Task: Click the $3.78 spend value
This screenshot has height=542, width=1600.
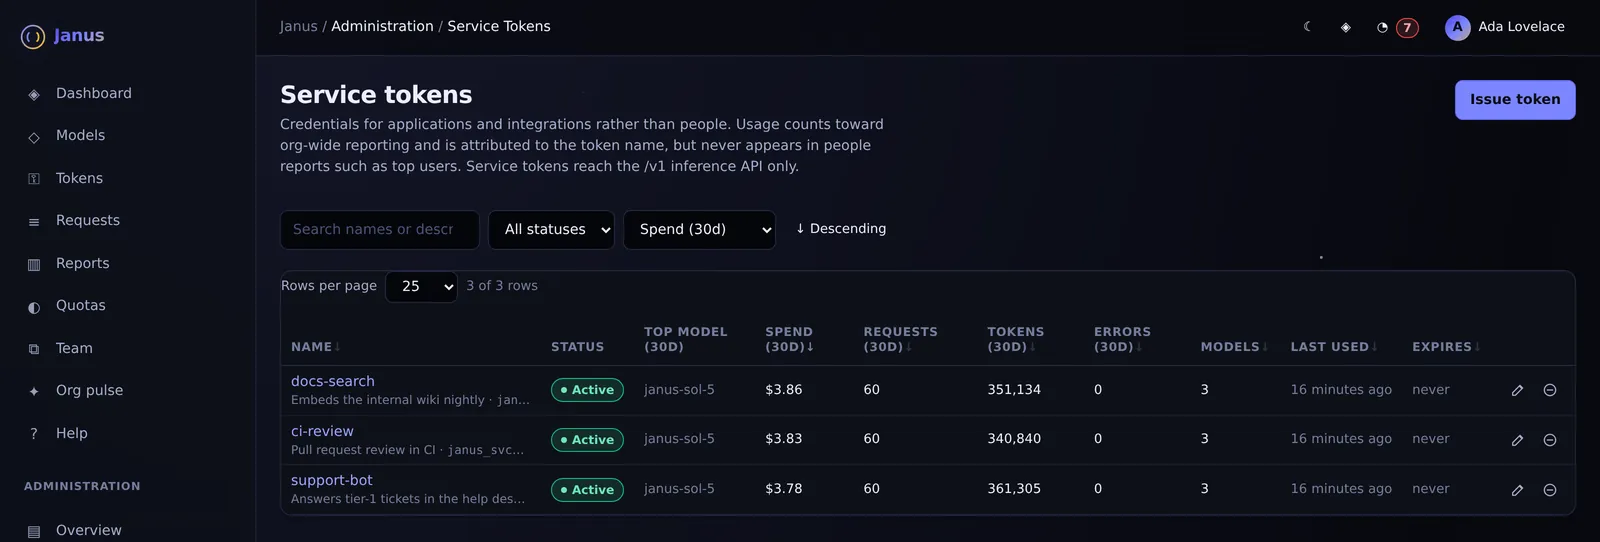Action: coord(784,489)
